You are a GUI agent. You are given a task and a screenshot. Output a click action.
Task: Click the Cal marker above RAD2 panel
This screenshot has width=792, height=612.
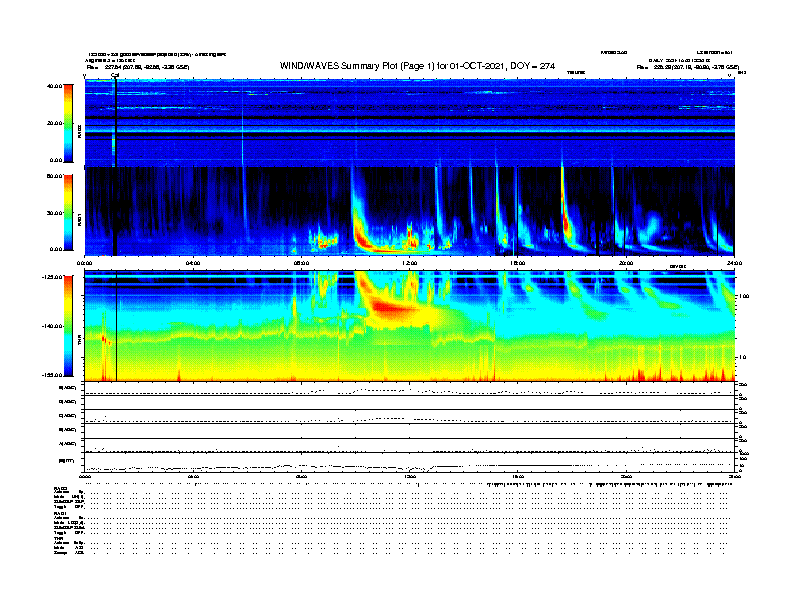coord(115,75)
